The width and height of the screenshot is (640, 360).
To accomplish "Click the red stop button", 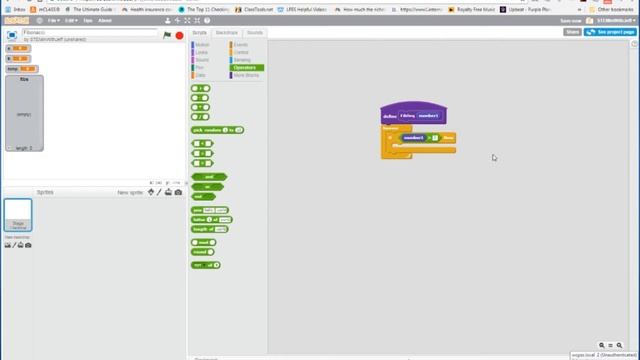I will (179, 36).
